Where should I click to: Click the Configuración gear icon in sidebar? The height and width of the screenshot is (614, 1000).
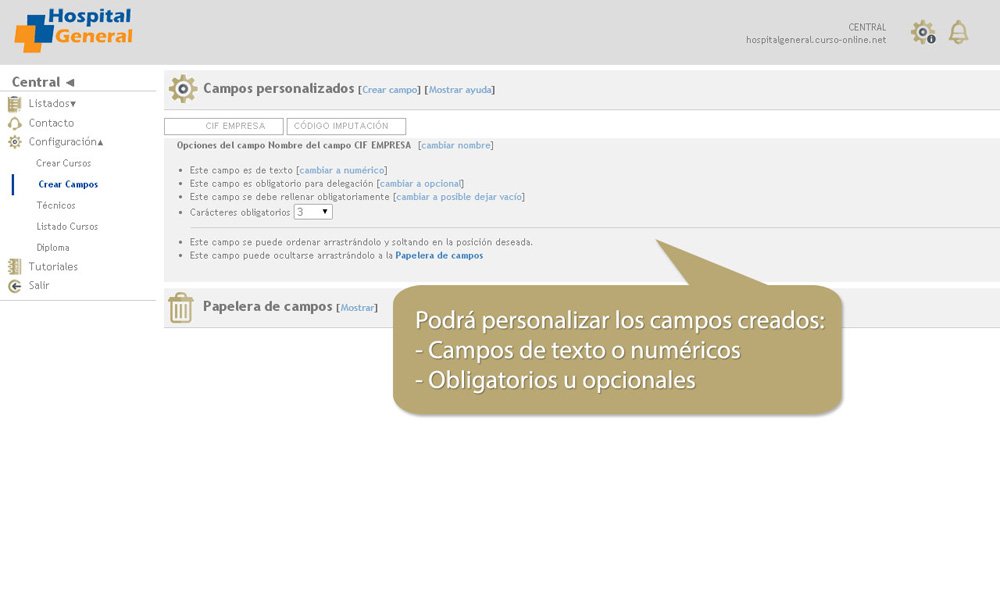click(x=14, y=142)
